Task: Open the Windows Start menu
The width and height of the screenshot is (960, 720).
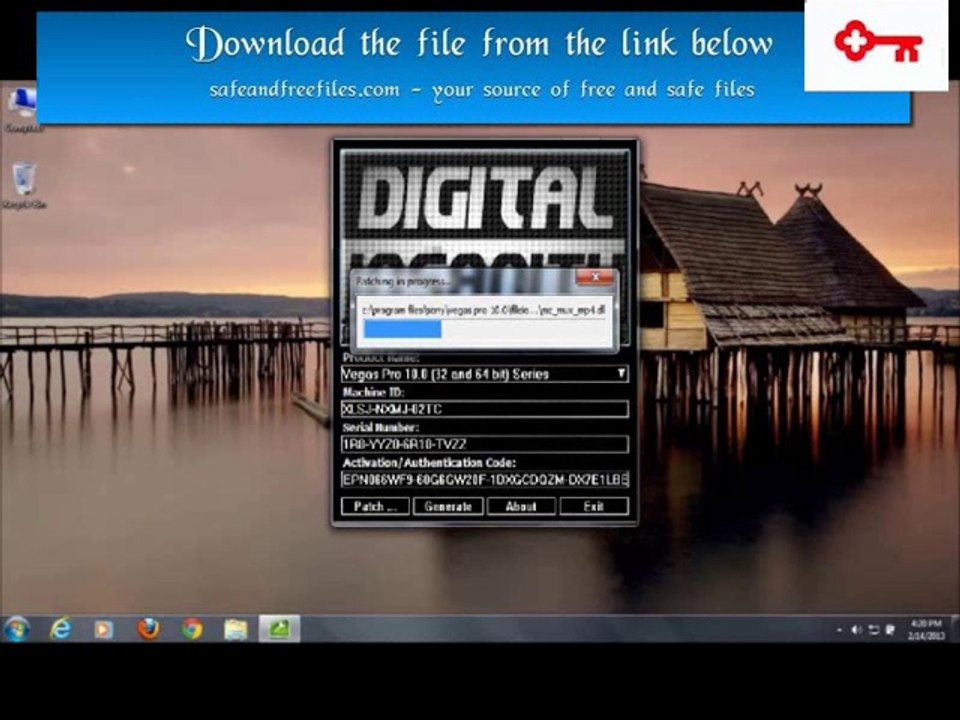Action: 17,629
